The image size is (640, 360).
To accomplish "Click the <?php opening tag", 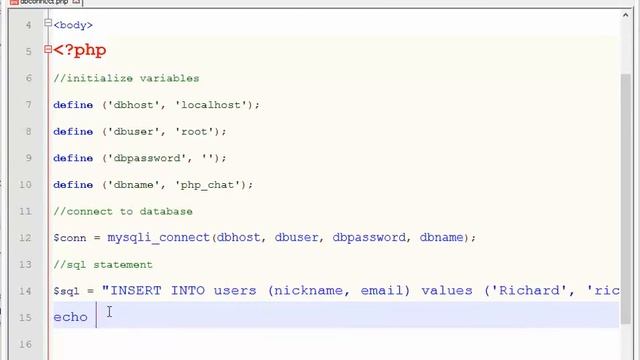I will click(x=80, y=50).
